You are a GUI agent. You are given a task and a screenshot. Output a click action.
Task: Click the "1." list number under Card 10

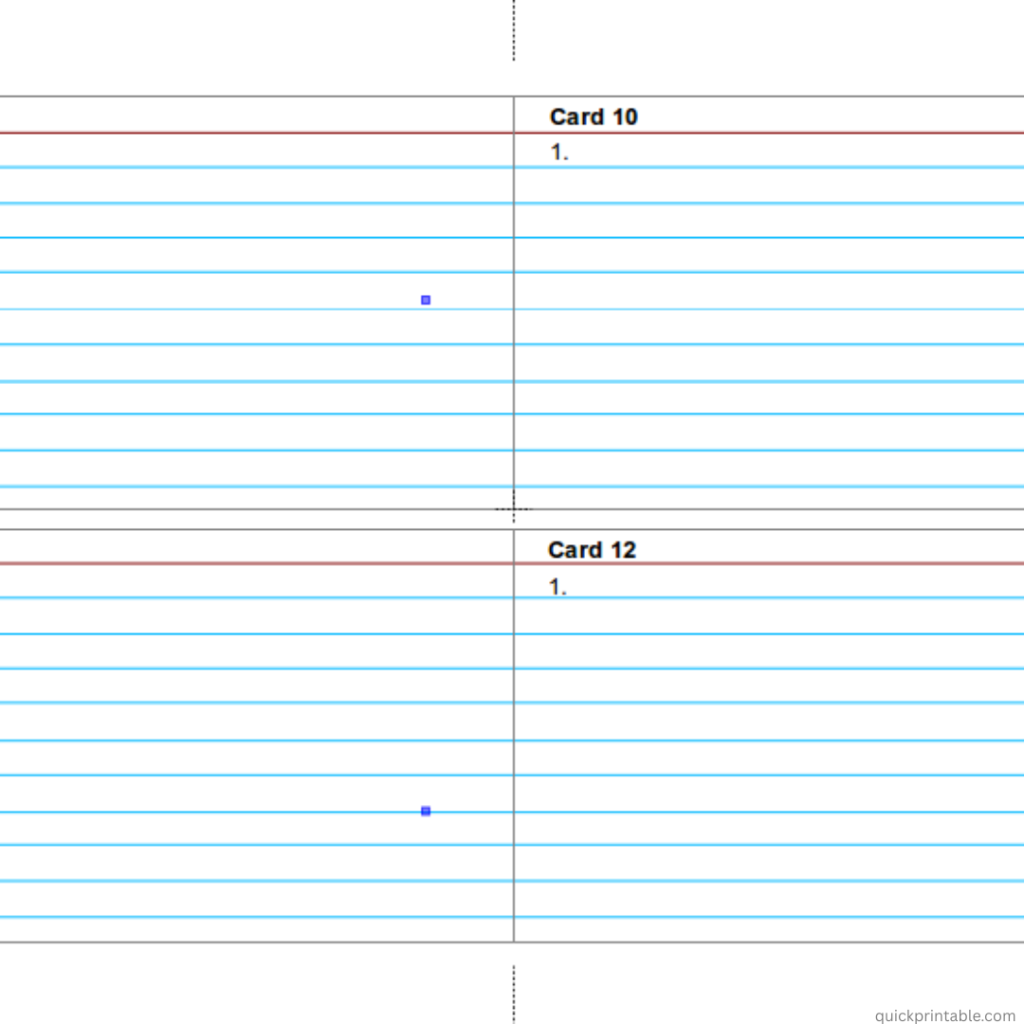(559, 153)
